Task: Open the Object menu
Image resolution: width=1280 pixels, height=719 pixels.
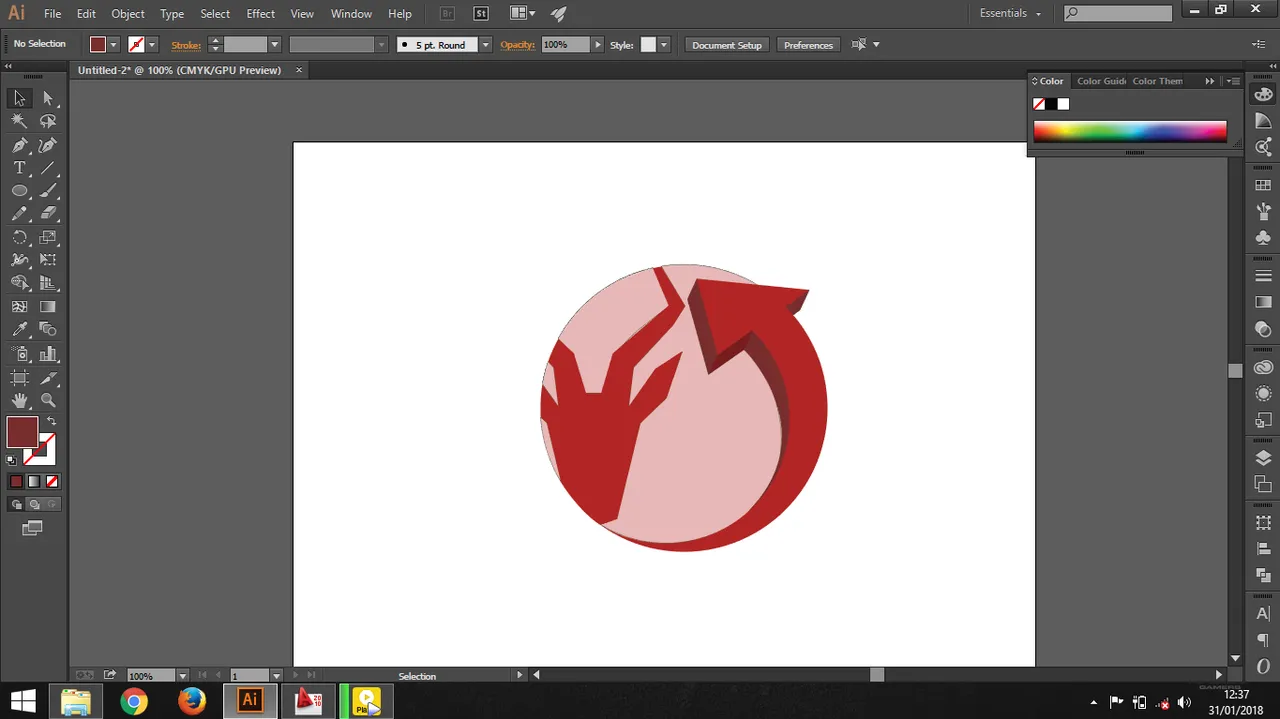Action: [128, 14]
